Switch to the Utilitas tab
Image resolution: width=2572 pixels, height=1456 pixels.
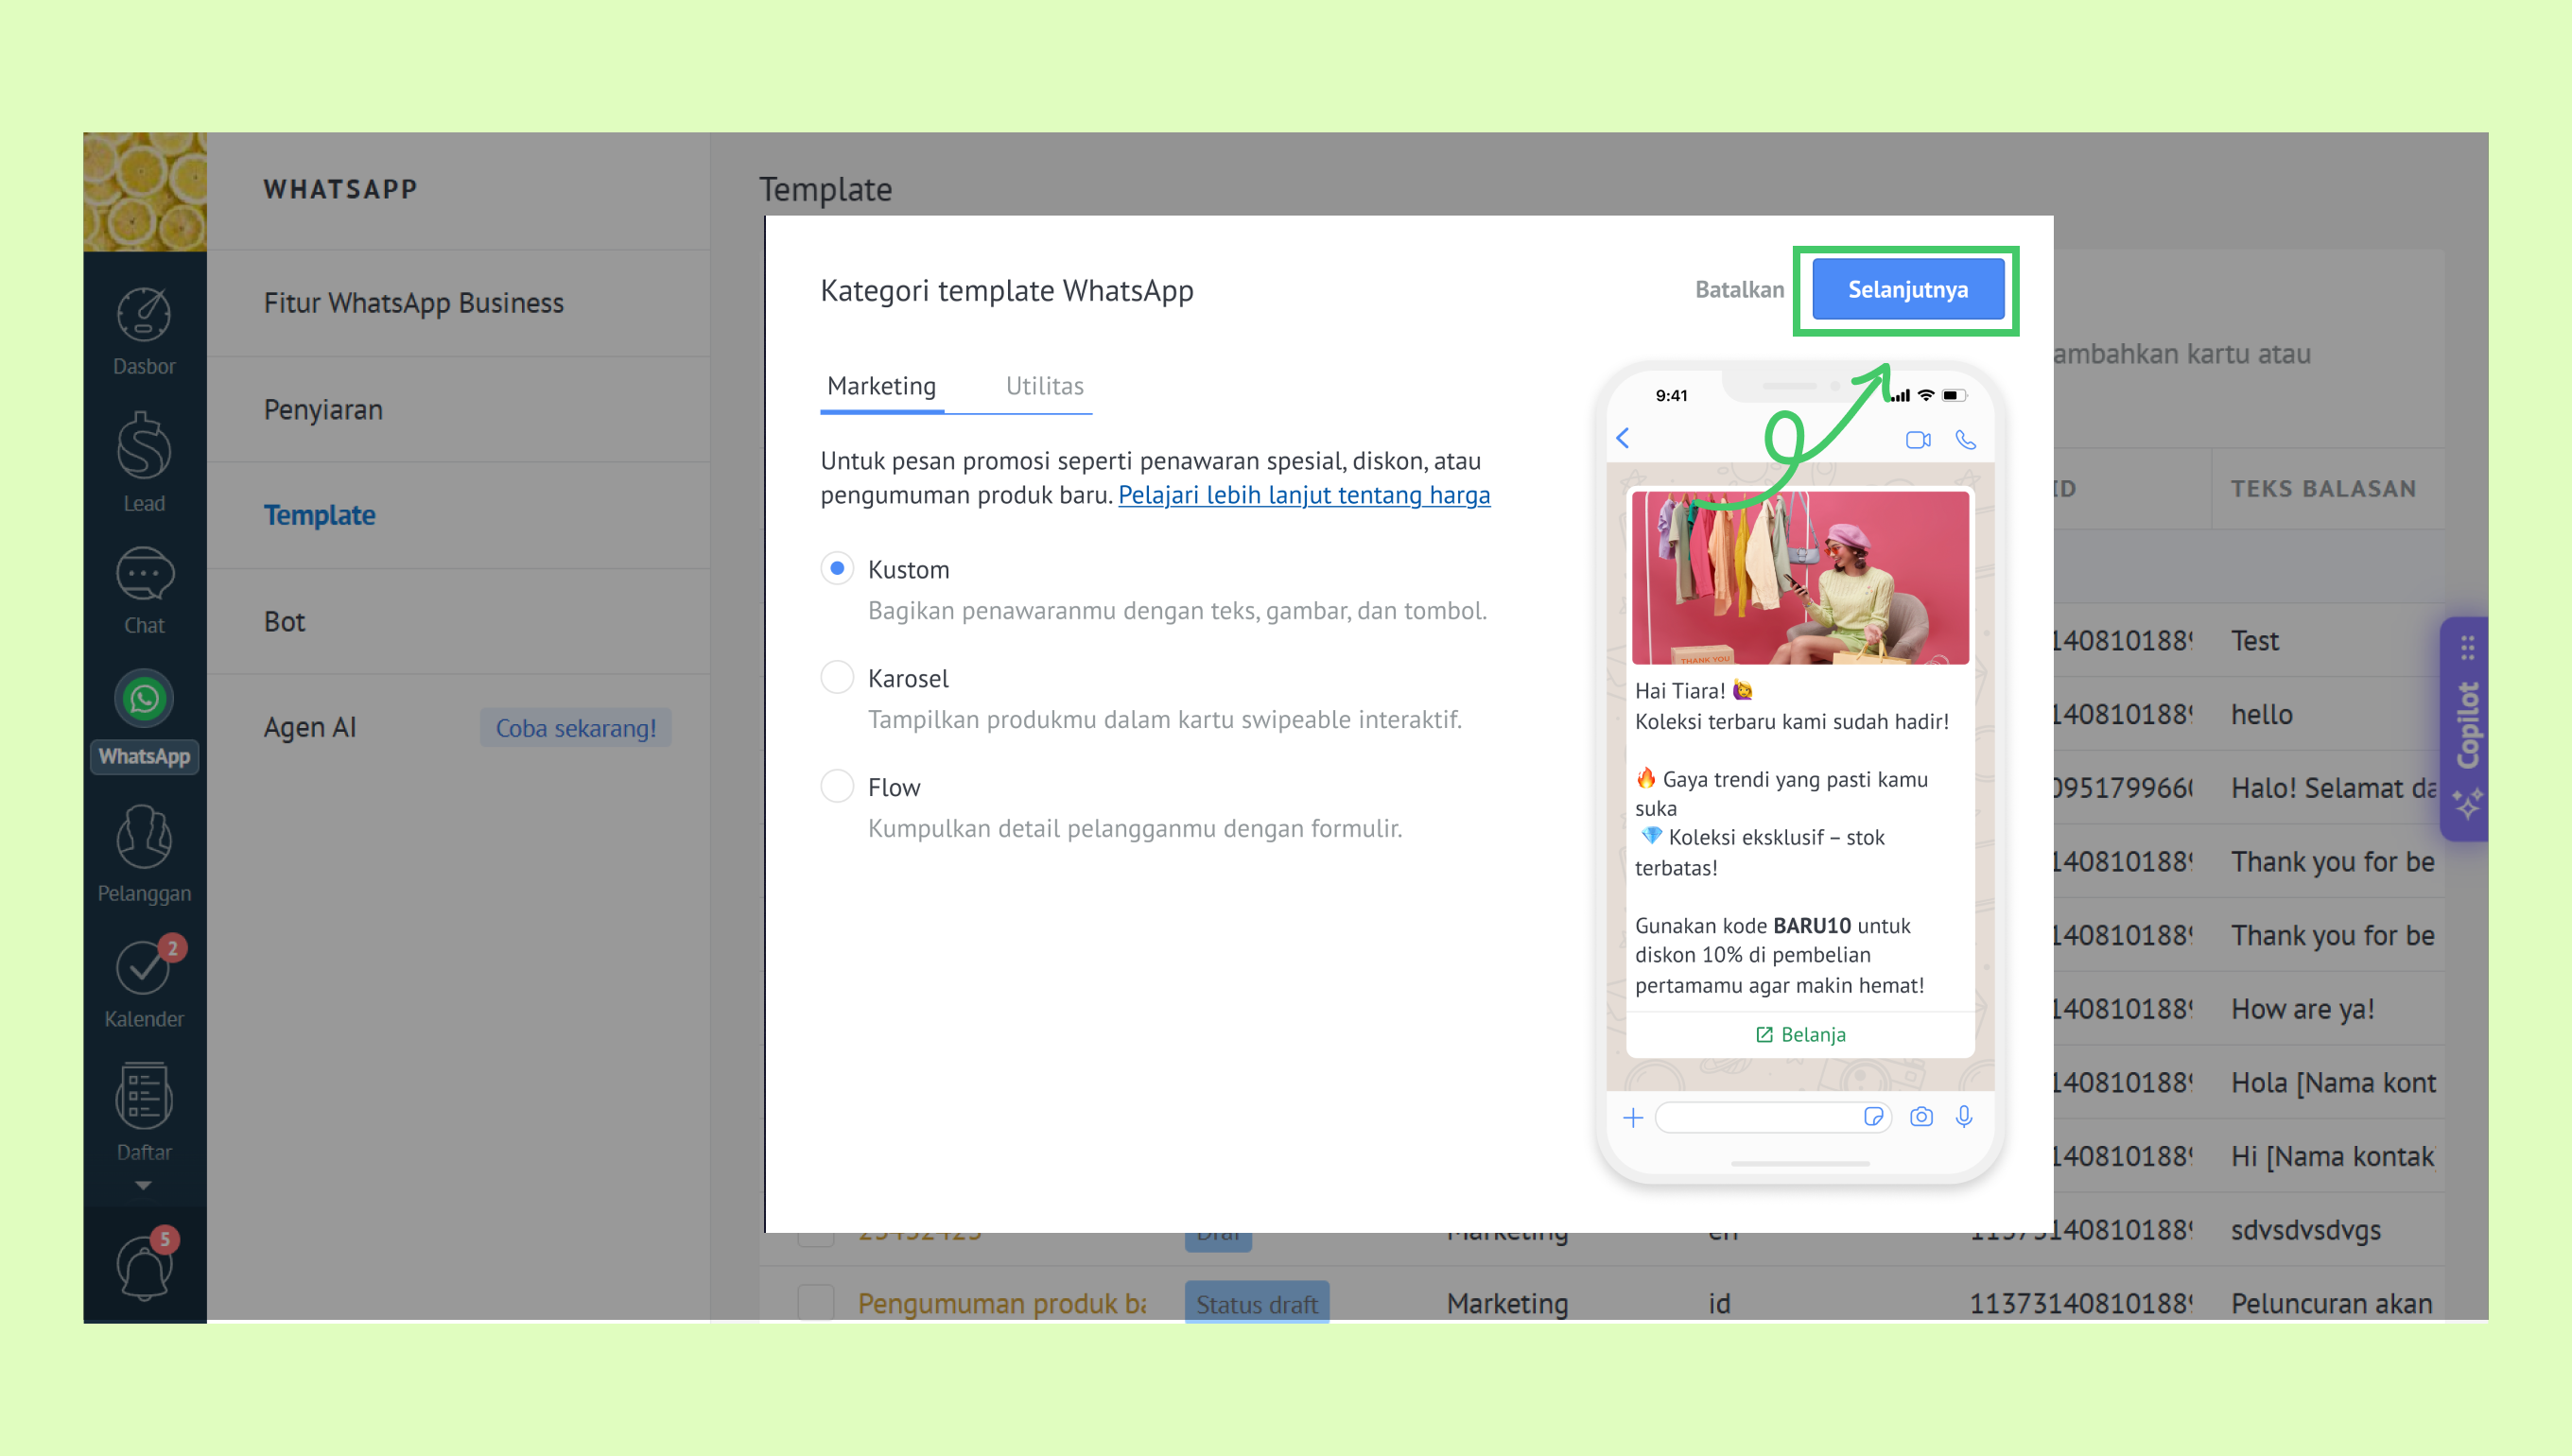tap(1044, 386)
